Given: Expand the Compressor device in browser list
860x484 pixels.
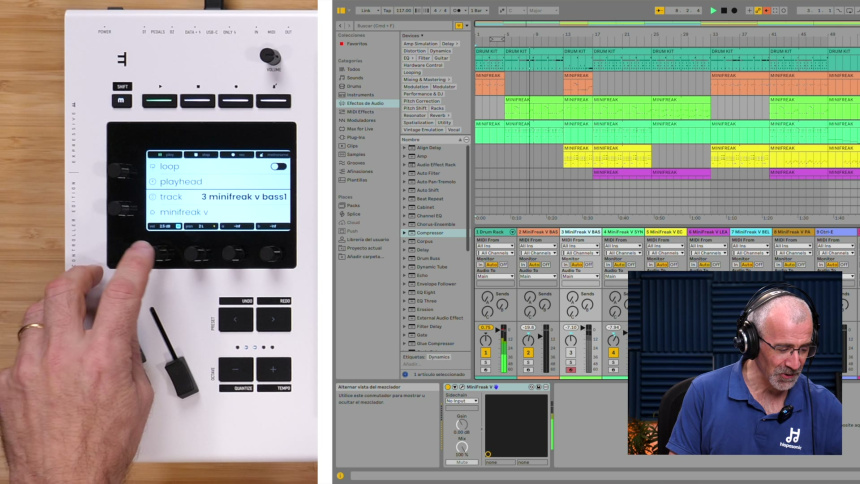Looking at the screenshot, I should click(x=405, y=233).
